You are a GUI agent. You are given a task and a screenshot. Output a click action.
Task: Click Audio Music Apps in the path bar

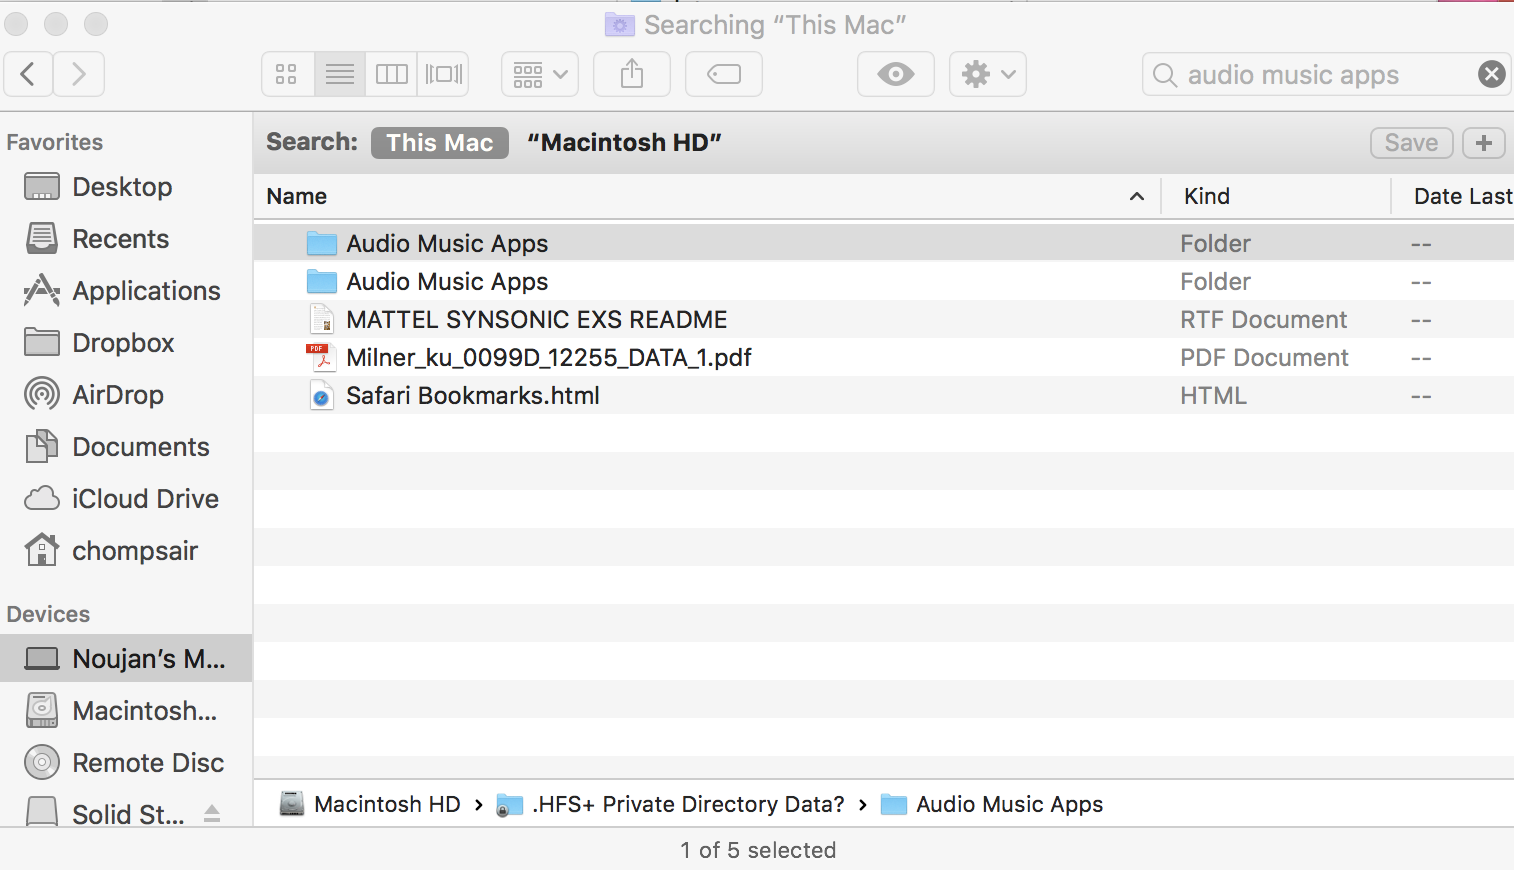pyautogui.click(x=992, y=804)
